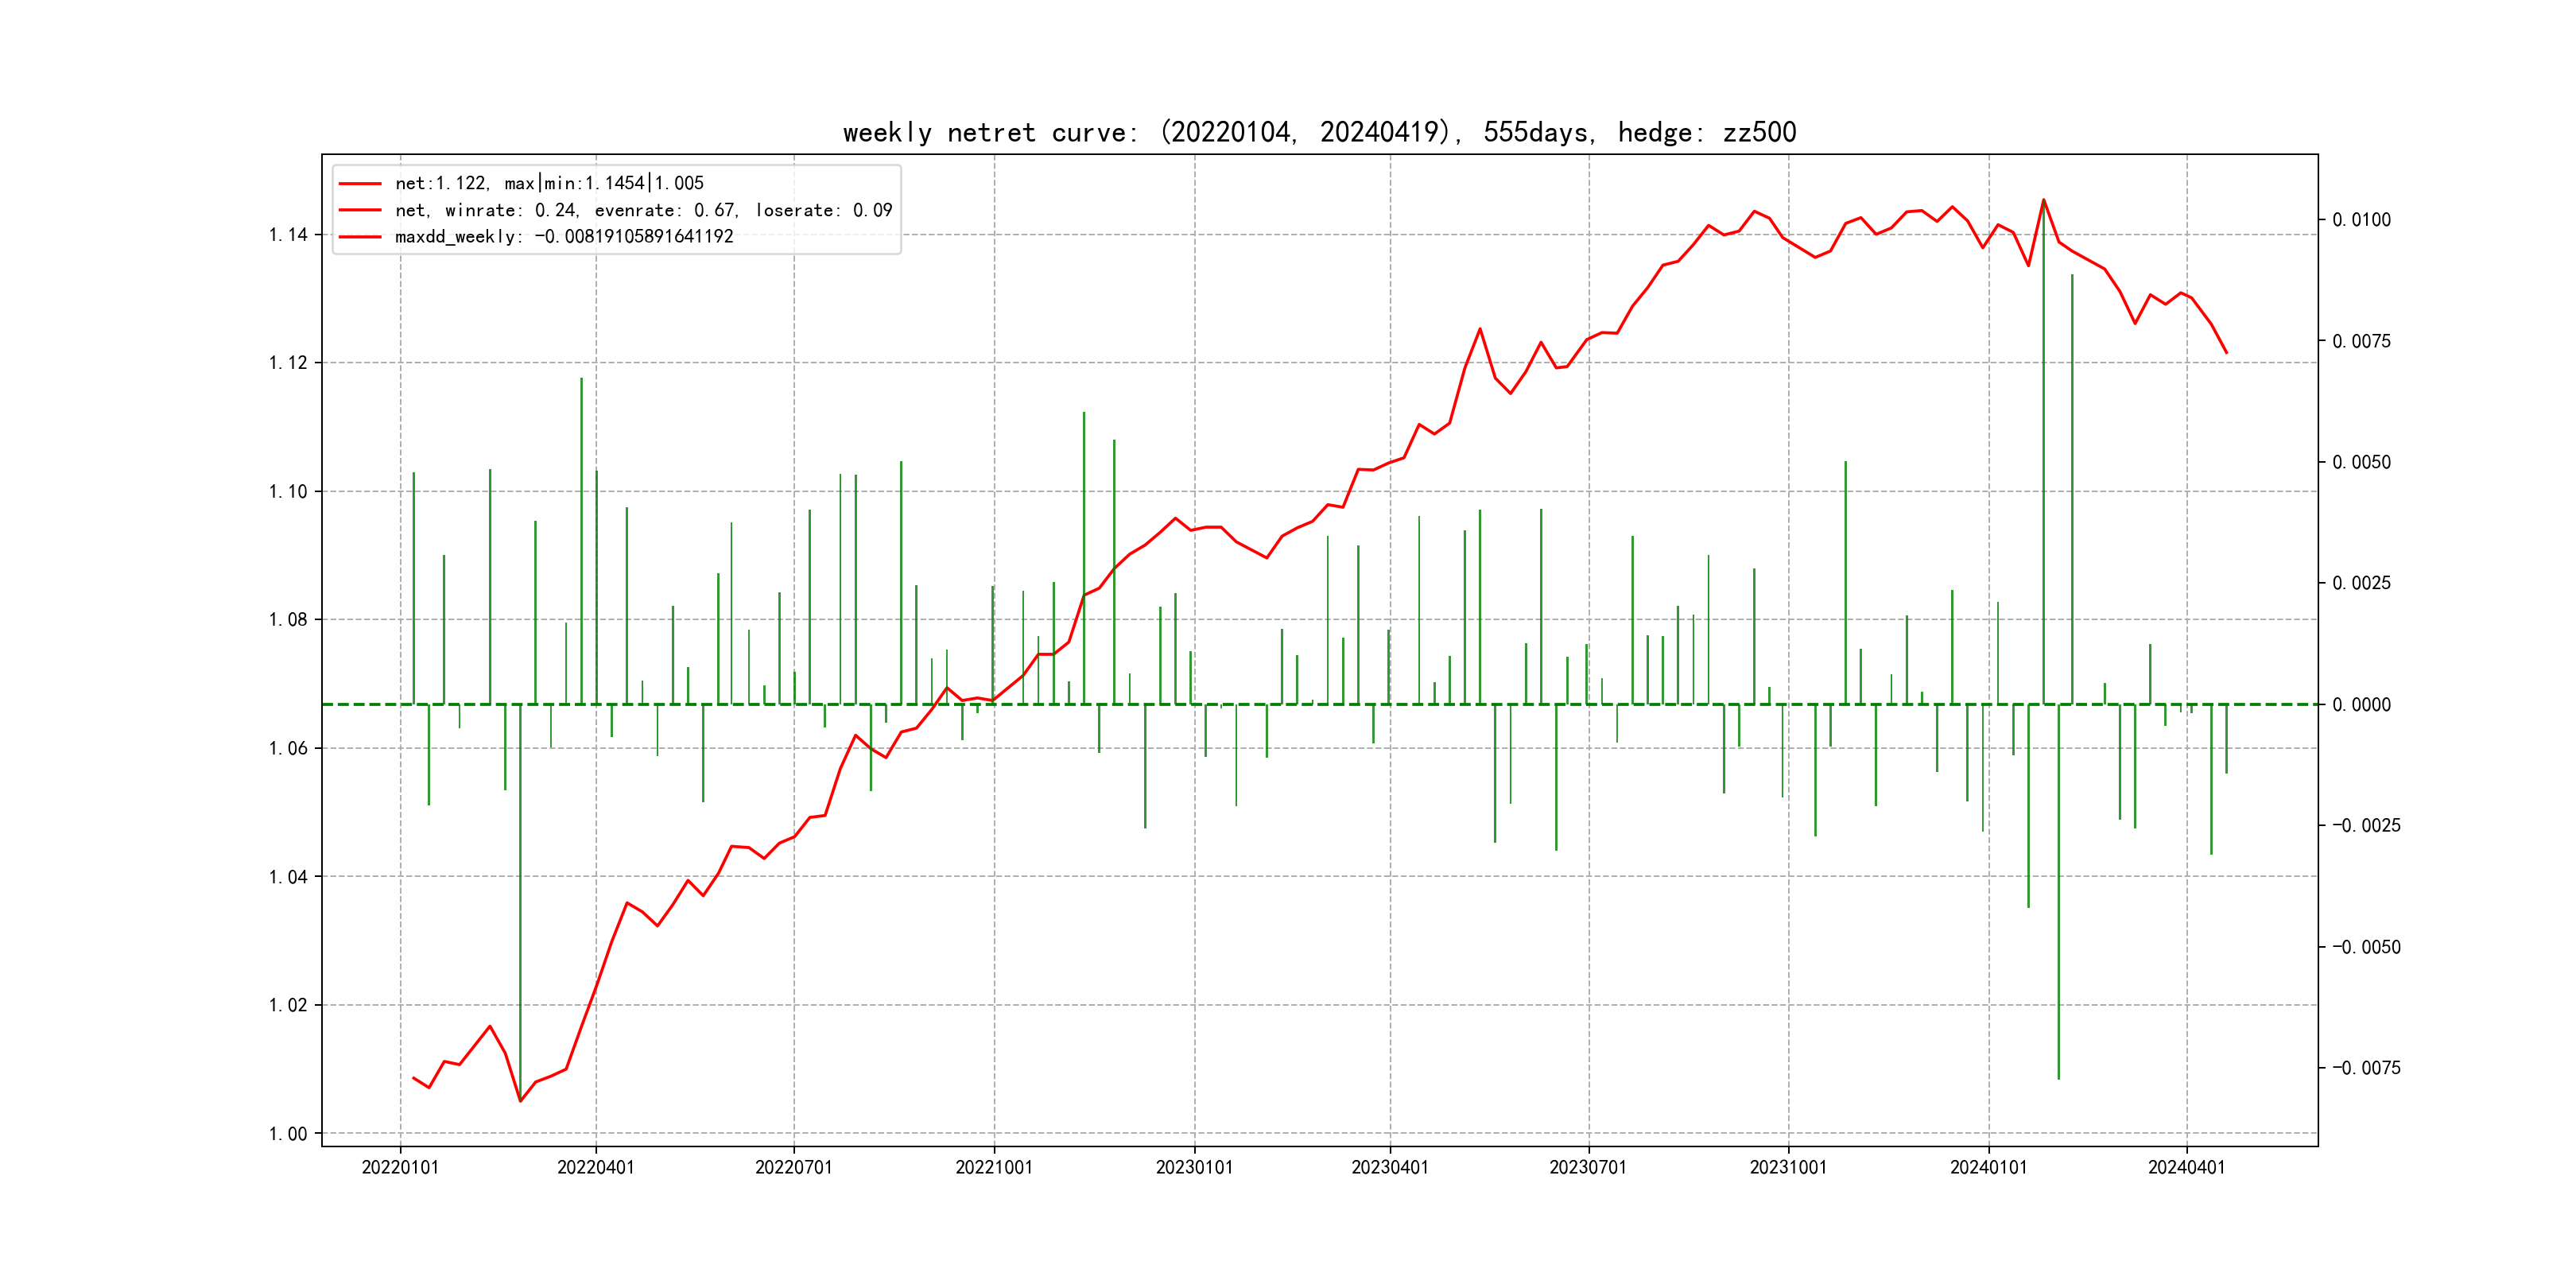Image resolution: width=2576 pixels, height=1288 pixels.
Task: Click the 1.08 left axis tick label
Action: pos(288,620)
